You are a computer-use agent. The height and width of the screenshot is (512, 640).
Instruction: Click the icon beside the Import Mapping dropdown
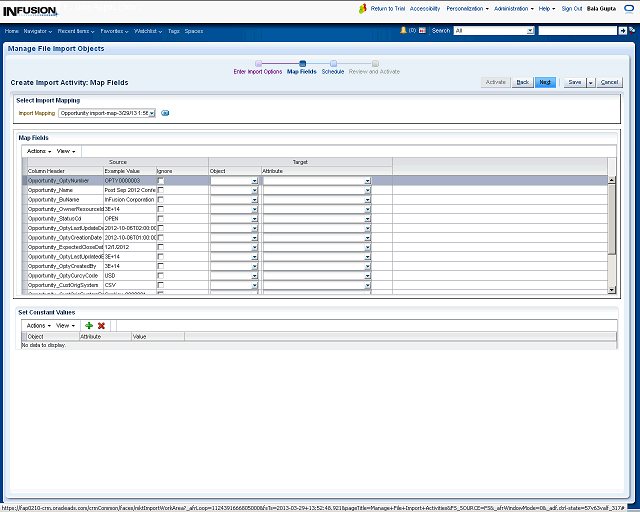pos(165,113)
